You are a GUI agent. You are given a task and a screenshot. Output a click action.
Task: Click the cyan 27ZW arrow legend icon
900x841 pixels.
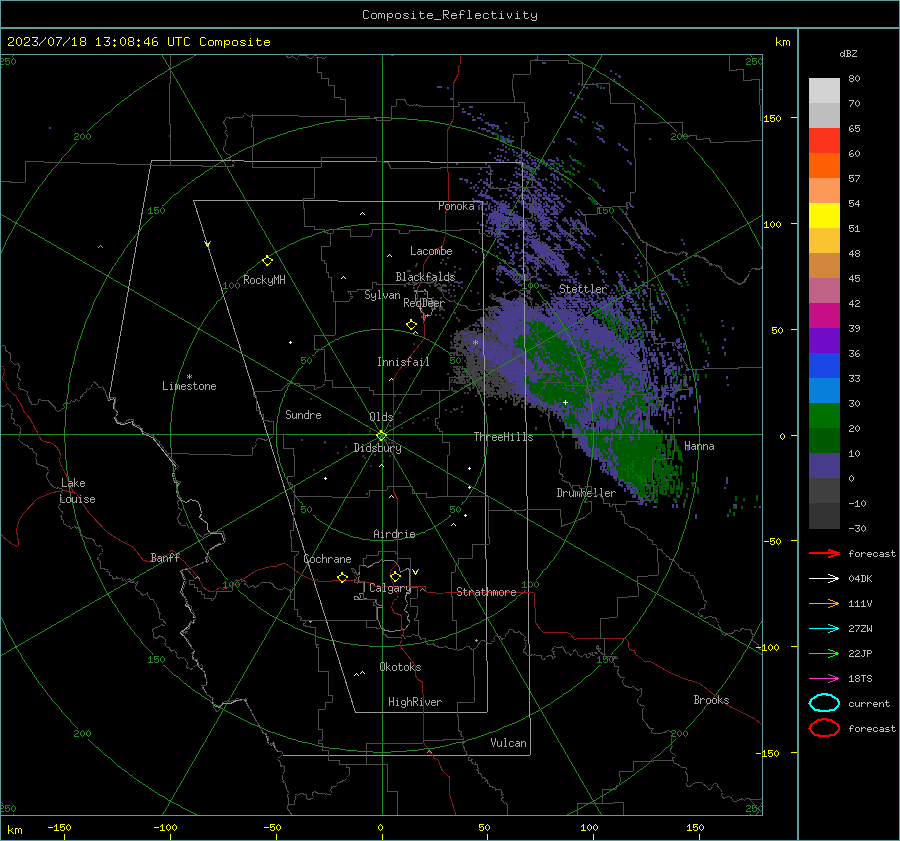pos(824,629)
